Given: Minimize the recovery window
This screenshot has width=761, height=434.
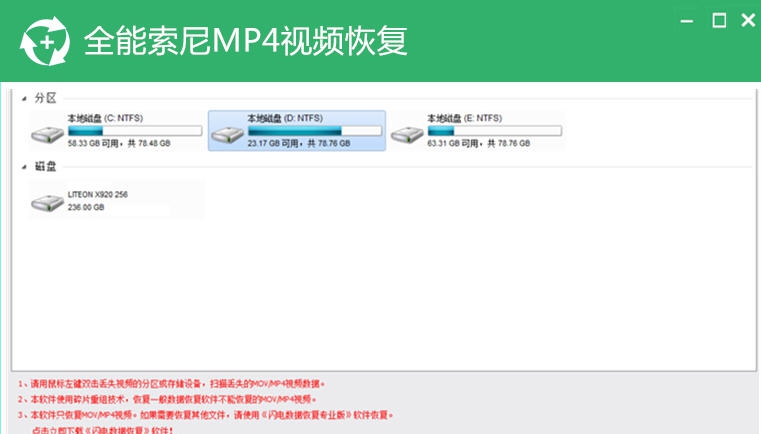Looking at the screenshot, I should [687, 21].
